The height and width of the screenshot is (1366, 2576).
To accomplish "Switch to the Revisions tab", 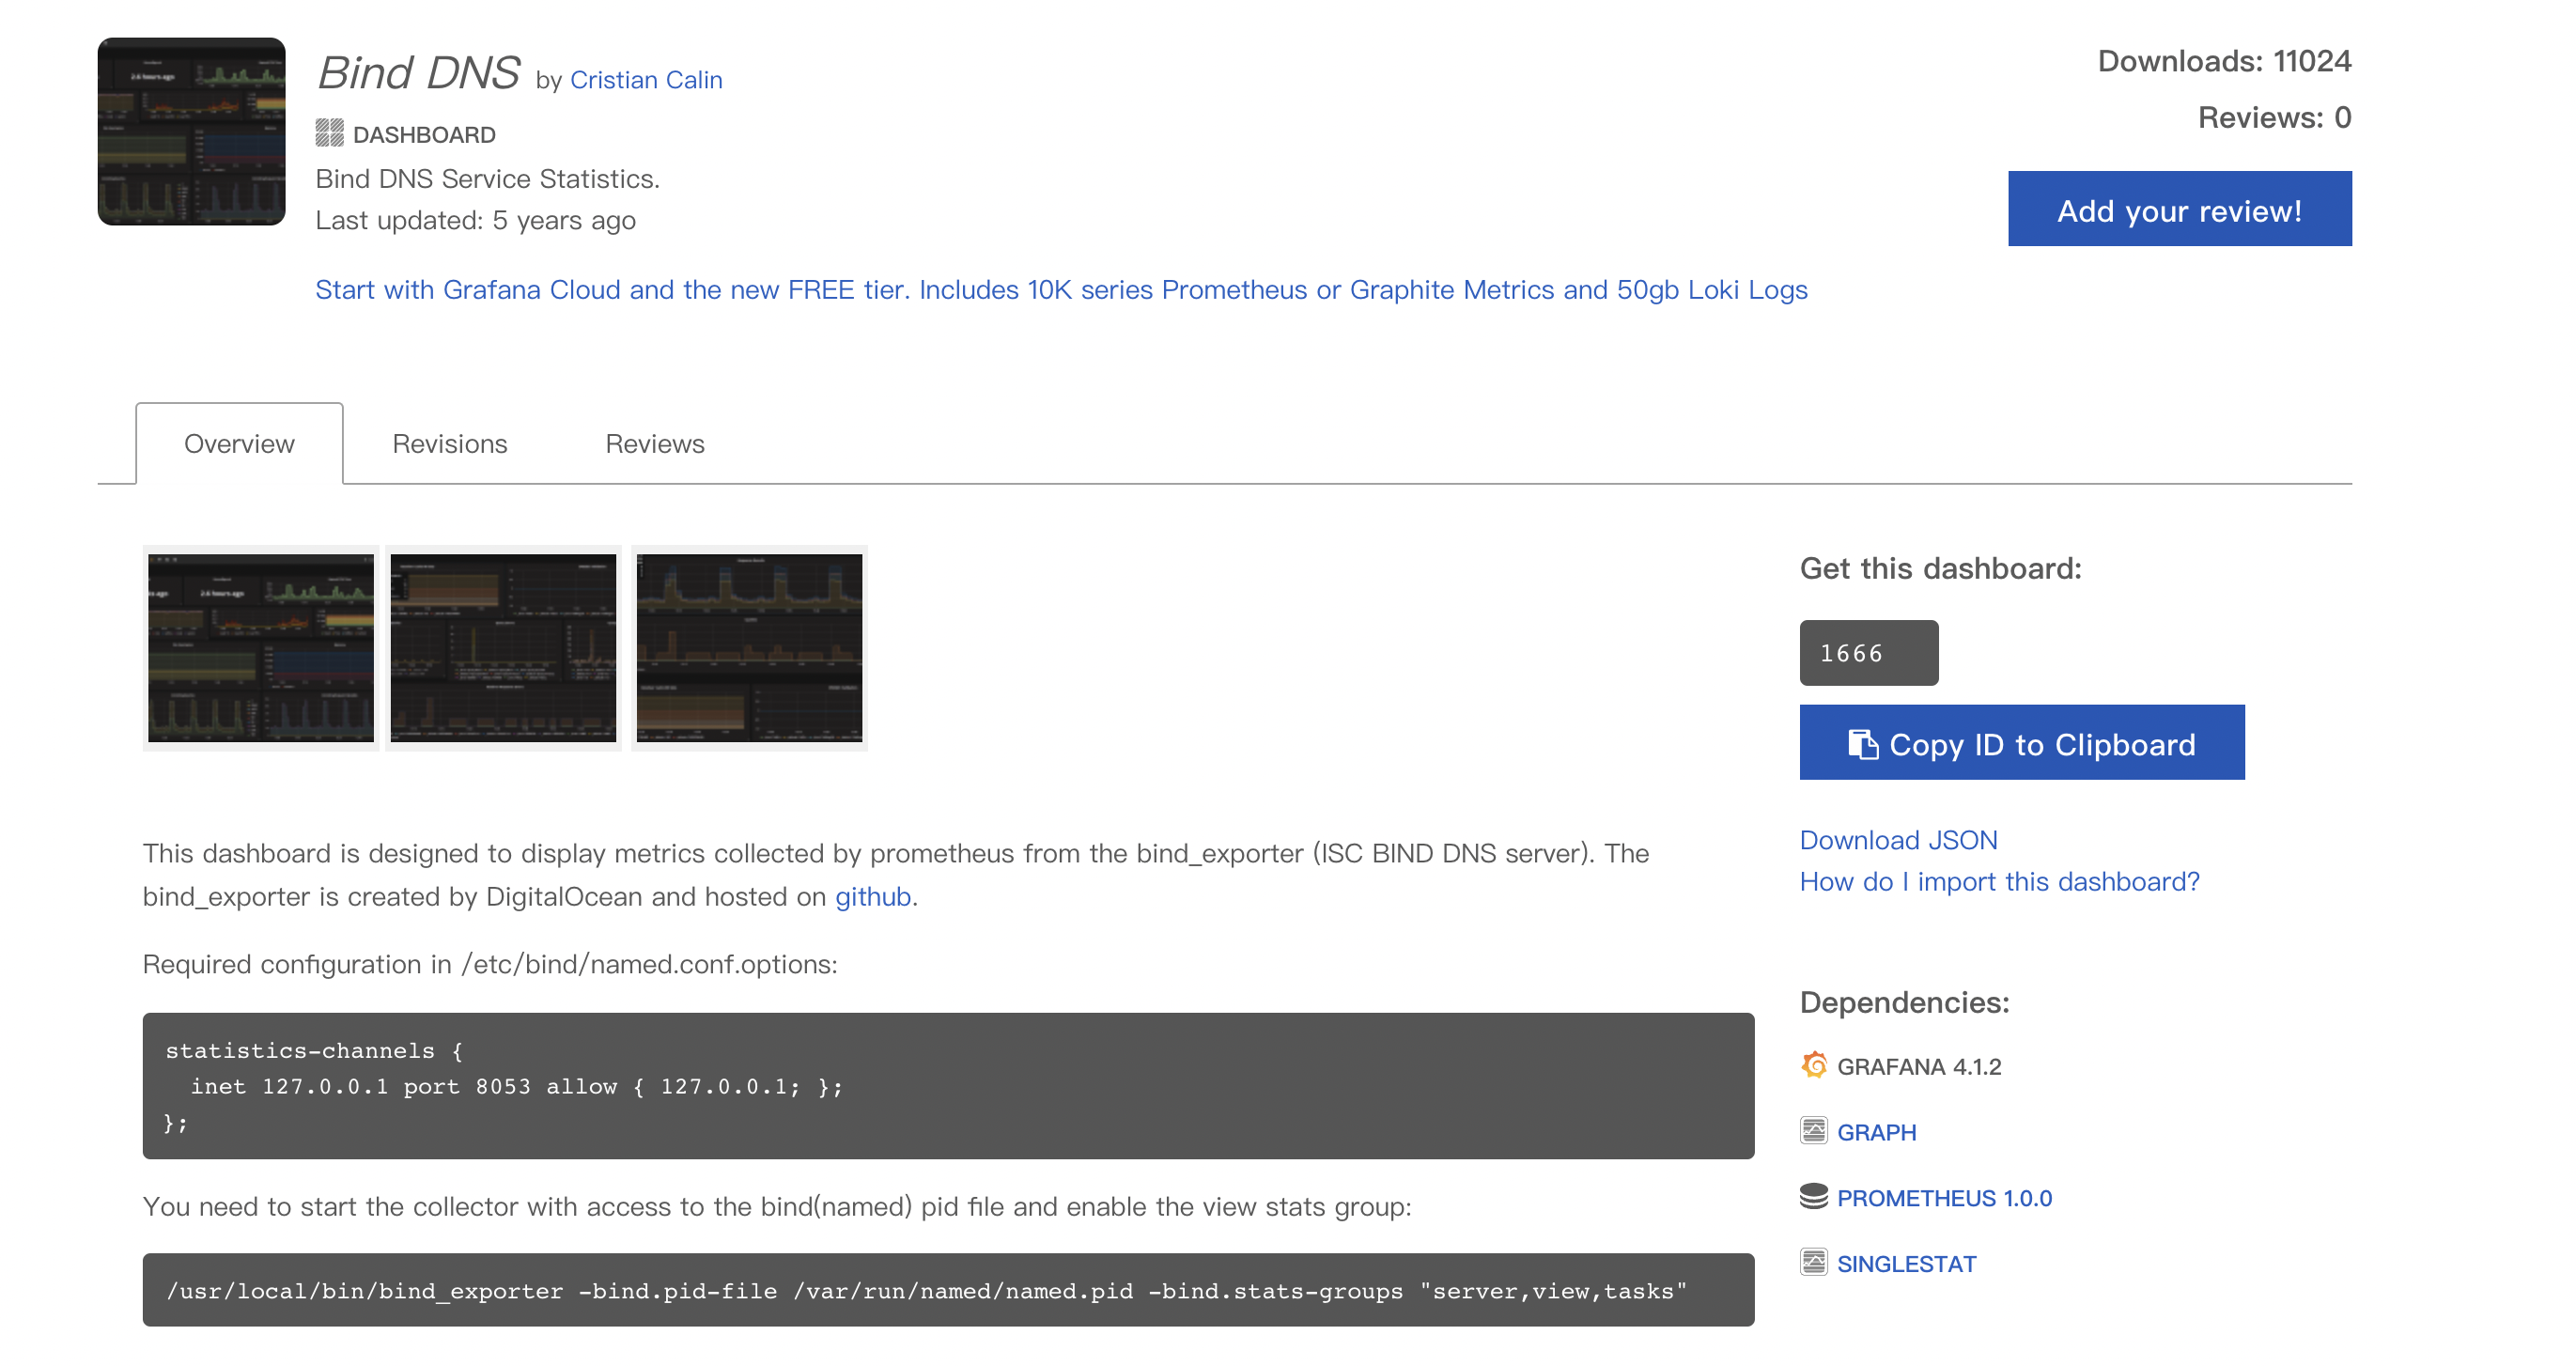I will tap(449, 444).
